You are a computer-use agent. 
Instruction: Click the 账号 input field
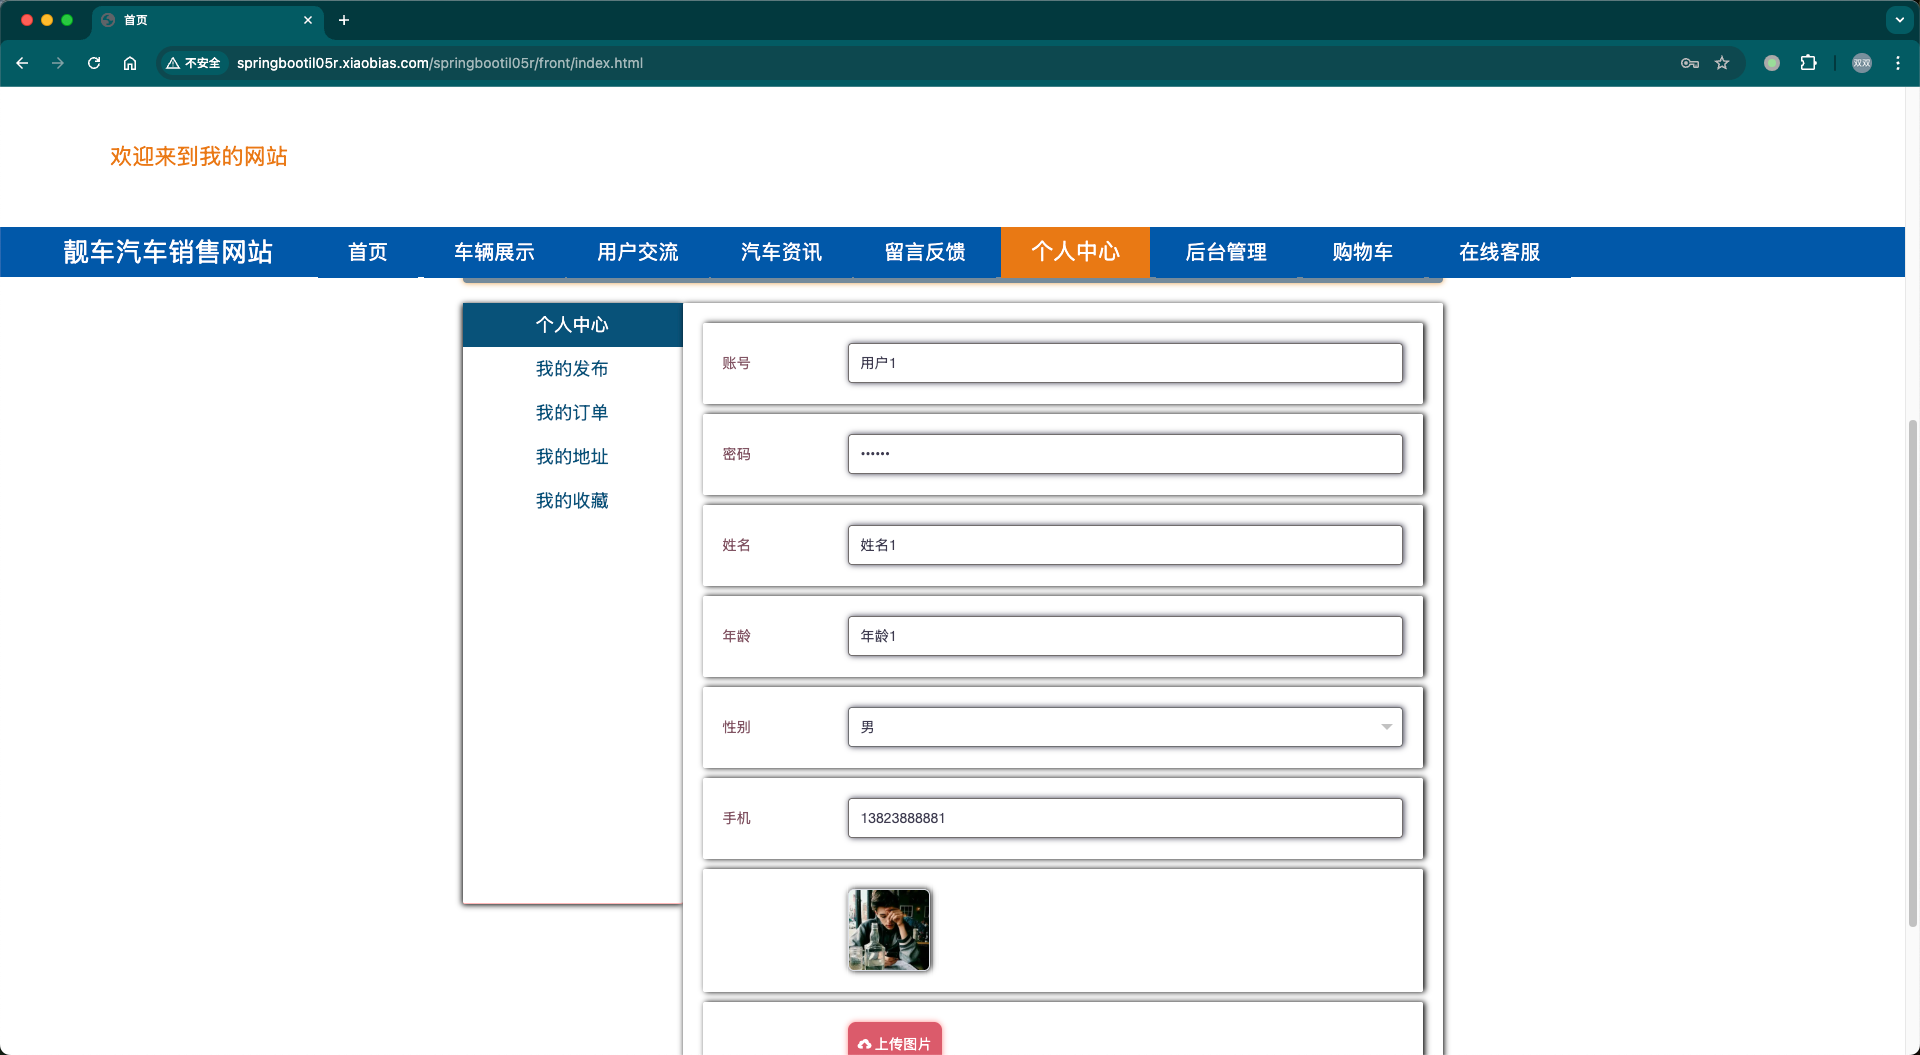pyautogui.click(x=1125, y=363)
